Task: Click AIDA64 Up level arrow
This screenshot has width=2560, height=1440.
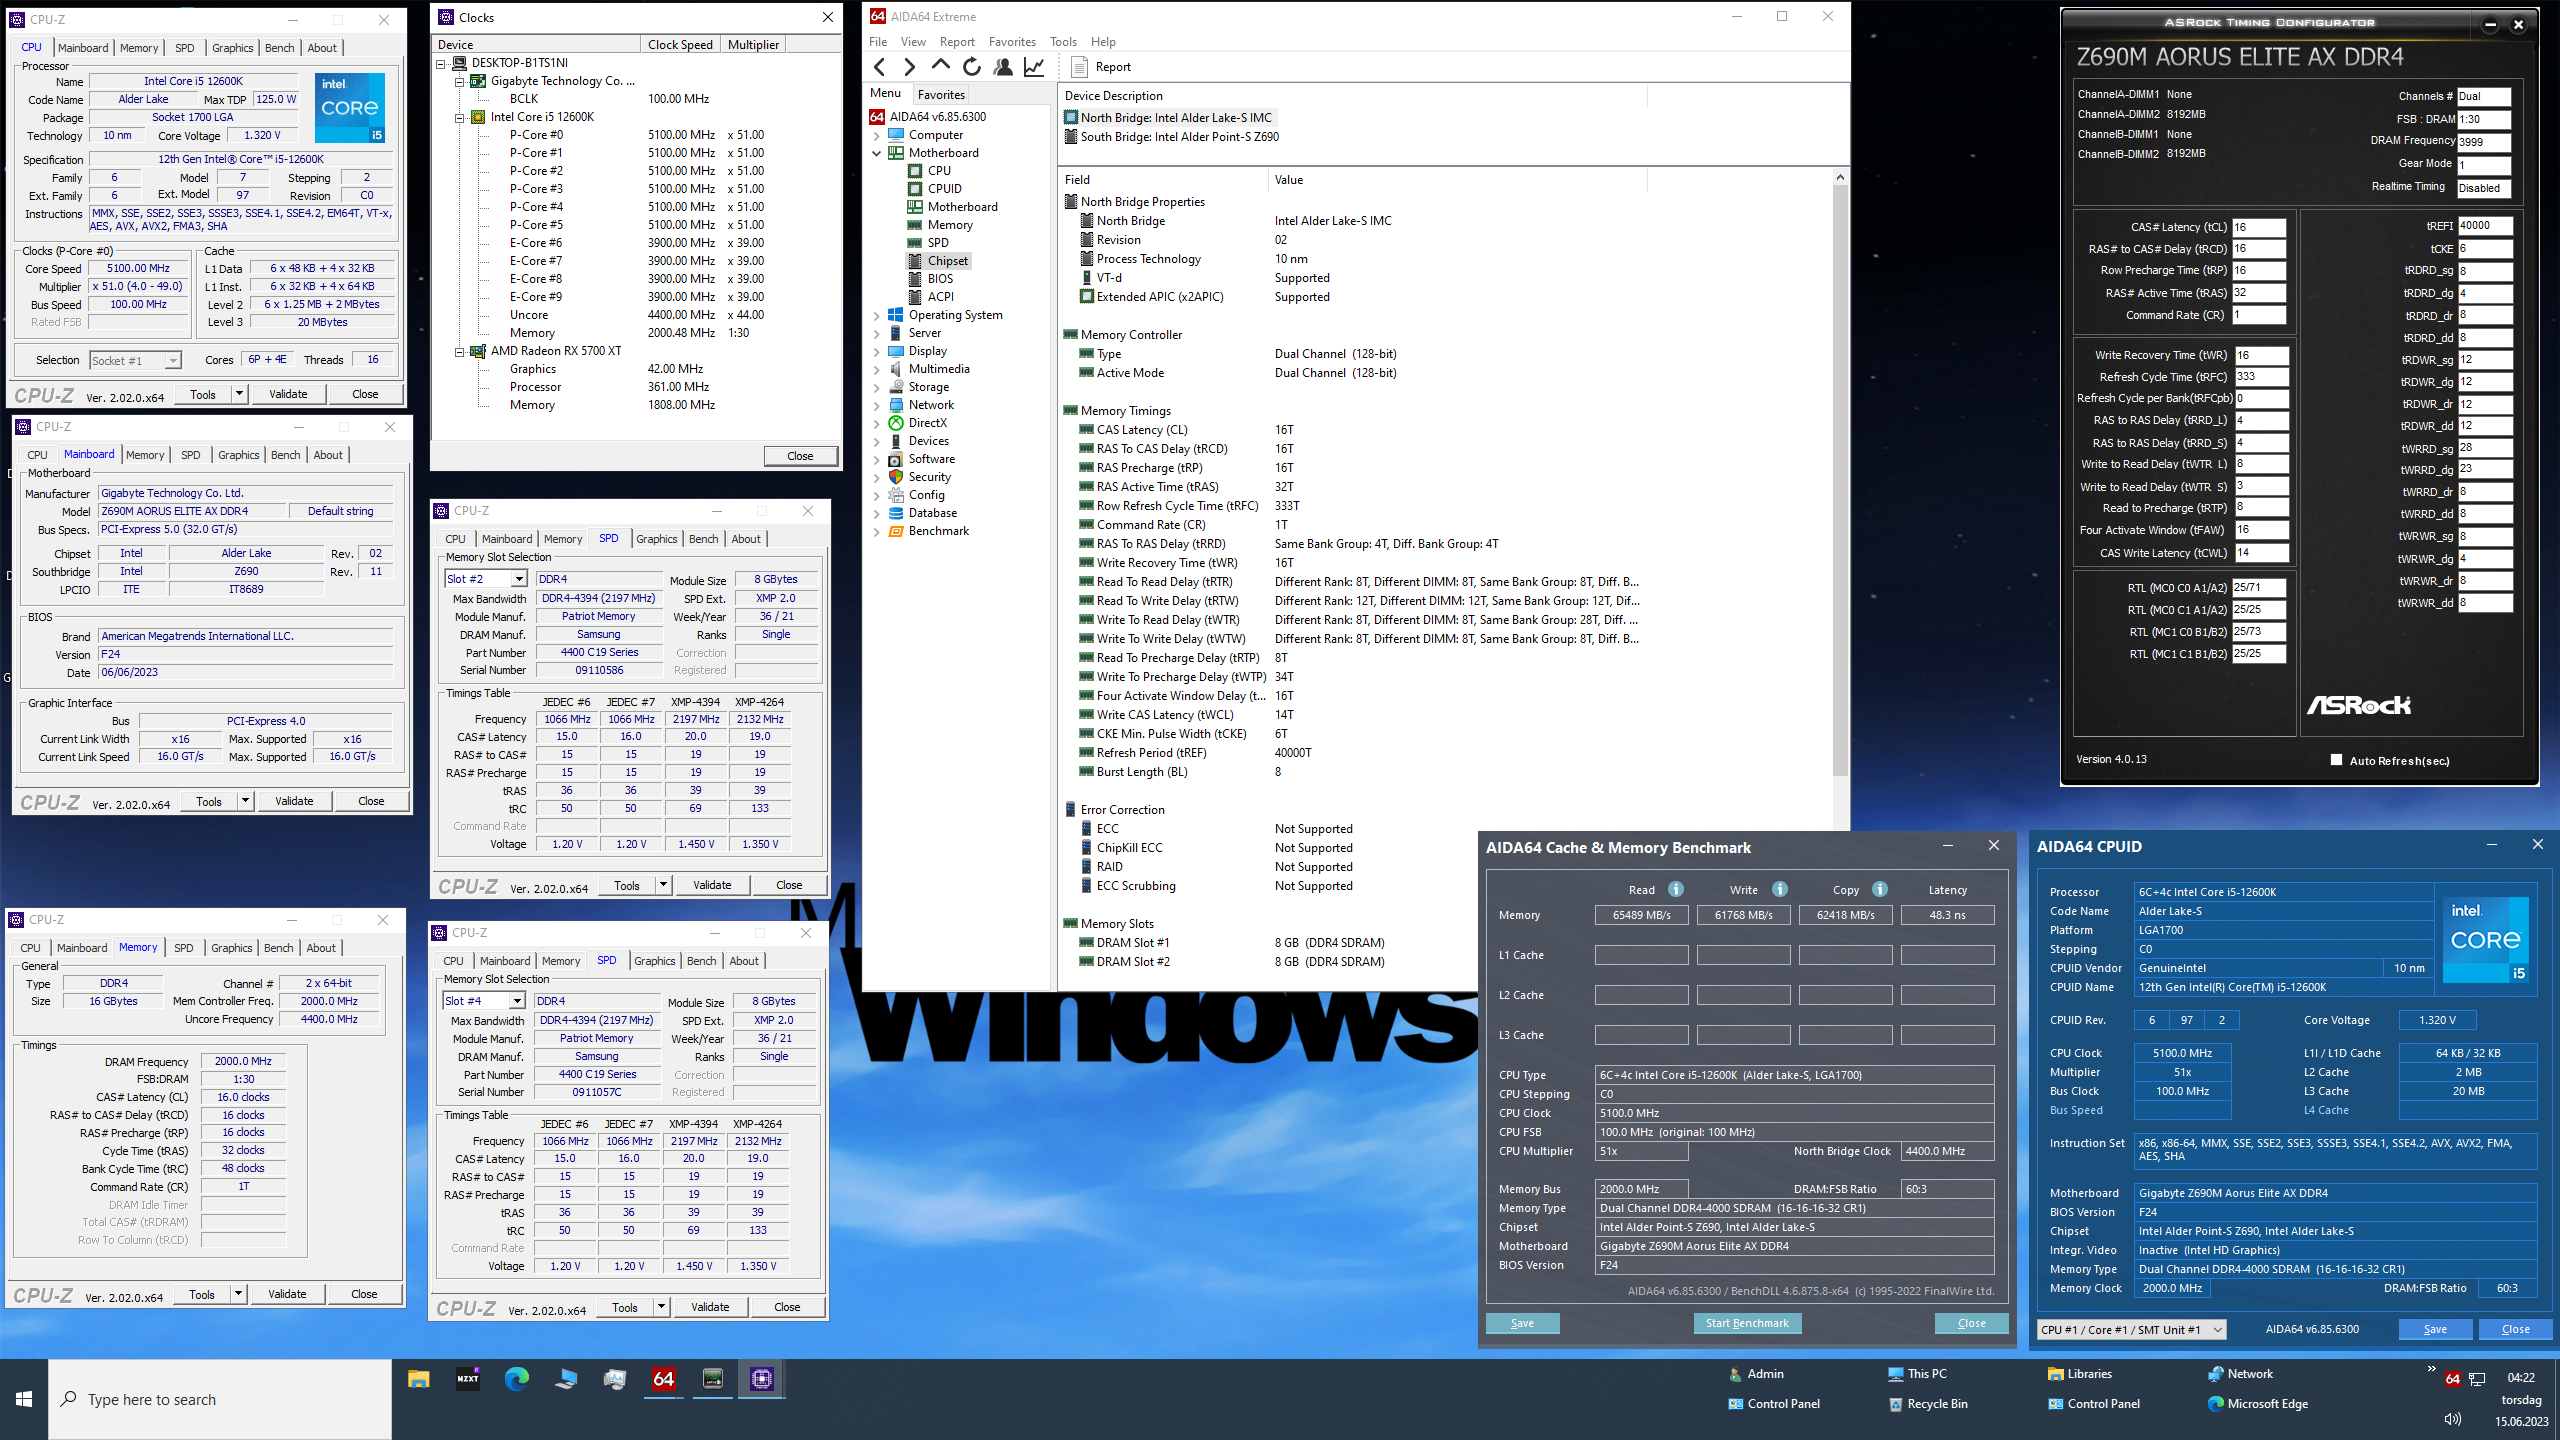Action: point(940,66)
